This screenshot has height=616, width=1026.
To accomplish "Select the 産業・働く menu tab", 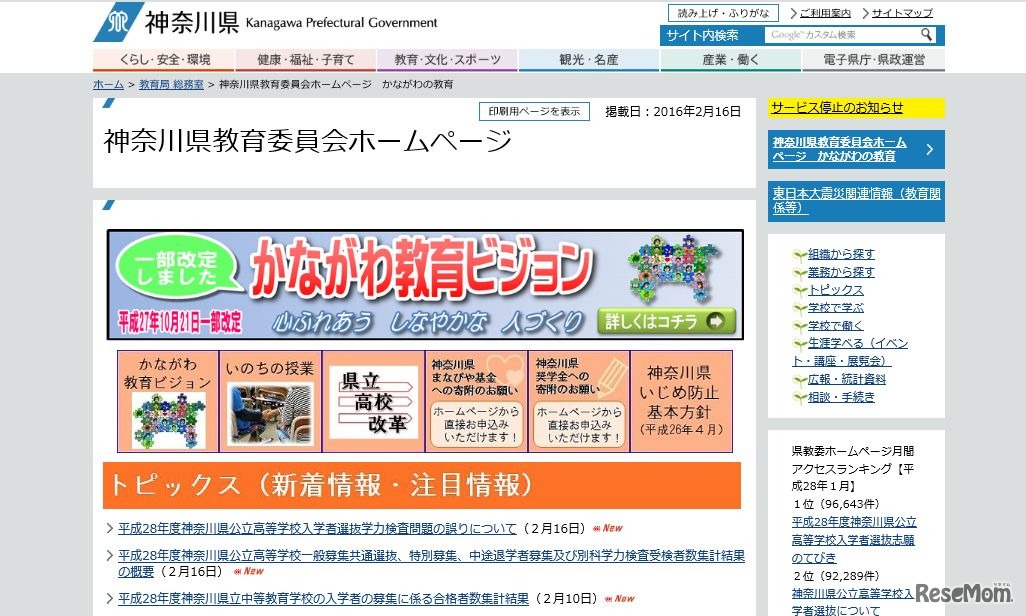I will pyautogui.click(x=731, y=60).
